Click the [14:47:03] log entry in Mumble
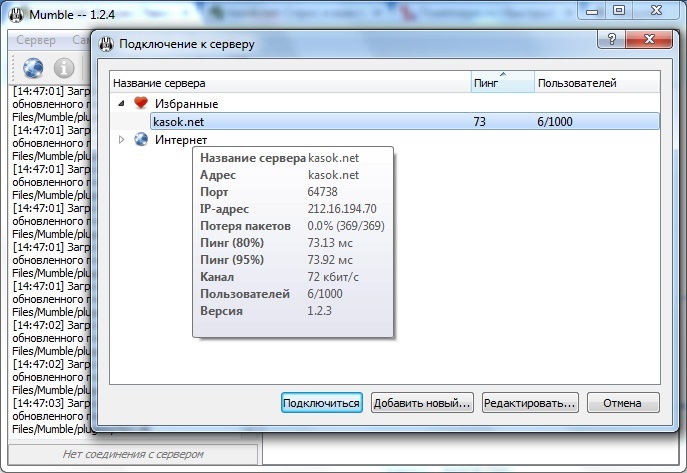Image resolution: width=687 pixels, height=473 pixels. [51, 416]
